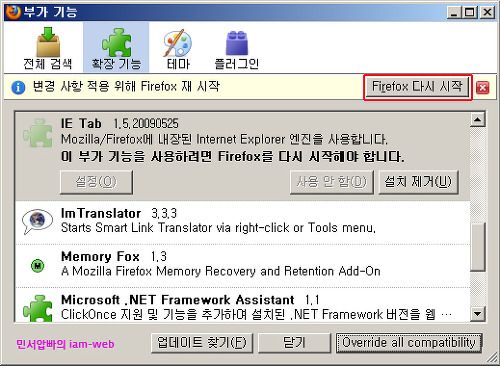Click the Firefox logo in title bar
This screenshot has width=500, height=366.
(13, 12)
